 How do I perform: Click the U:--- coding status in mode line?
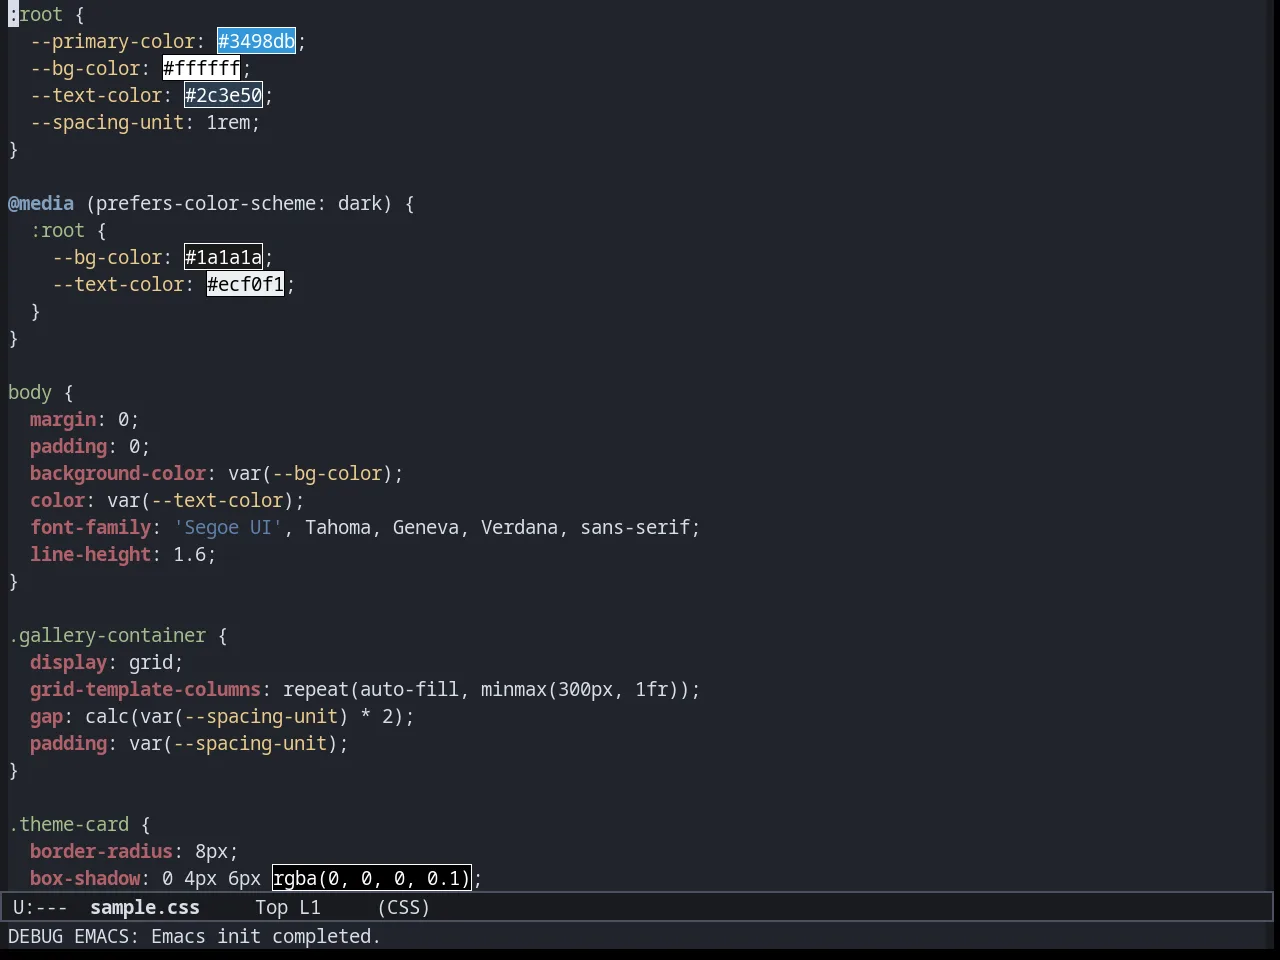click(40, 907)
